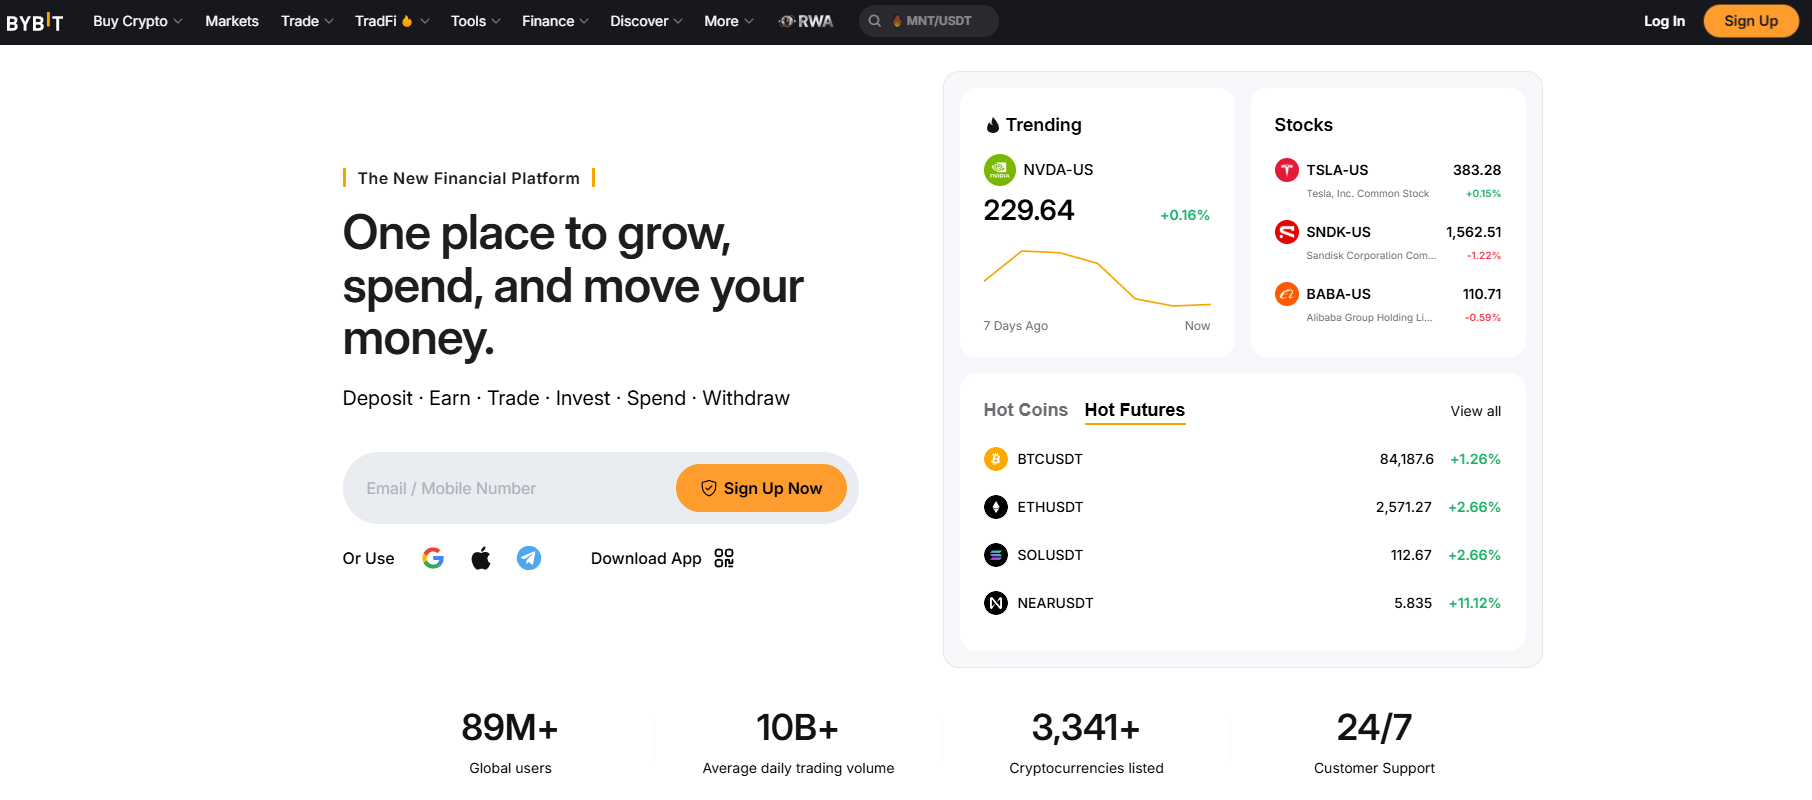Click the NEAR NEARUSDT coin icon
This screenshot has width=1812, height=800.
coord(996,603)
